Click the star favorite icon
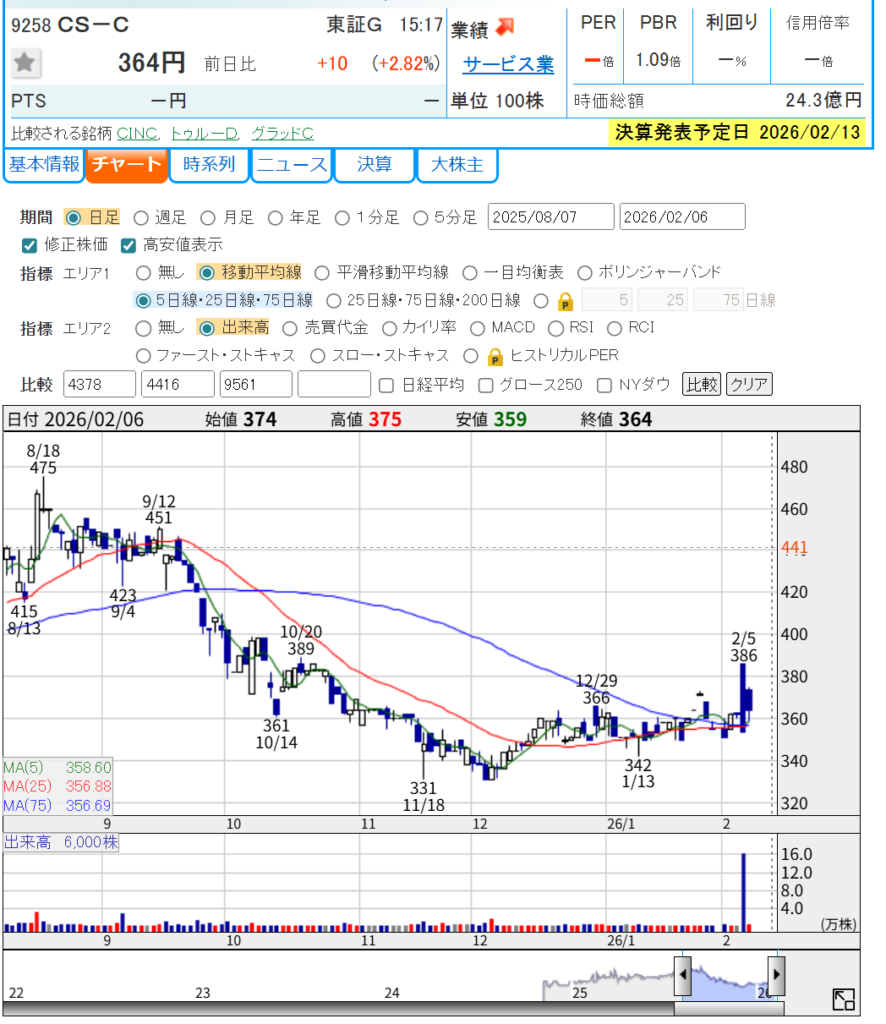Screen dimensions: 886x1024 (26, 63)
